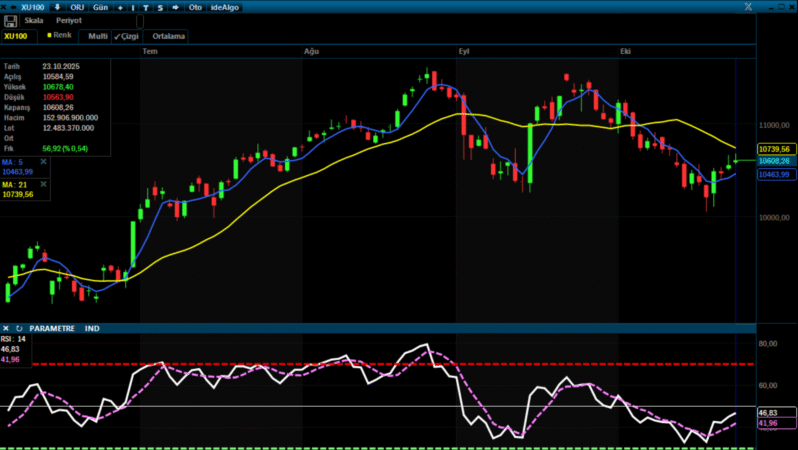Viewport: 798px width, 450px height.
Task: Close the RSI indicator panel
Action: point(6,328)
